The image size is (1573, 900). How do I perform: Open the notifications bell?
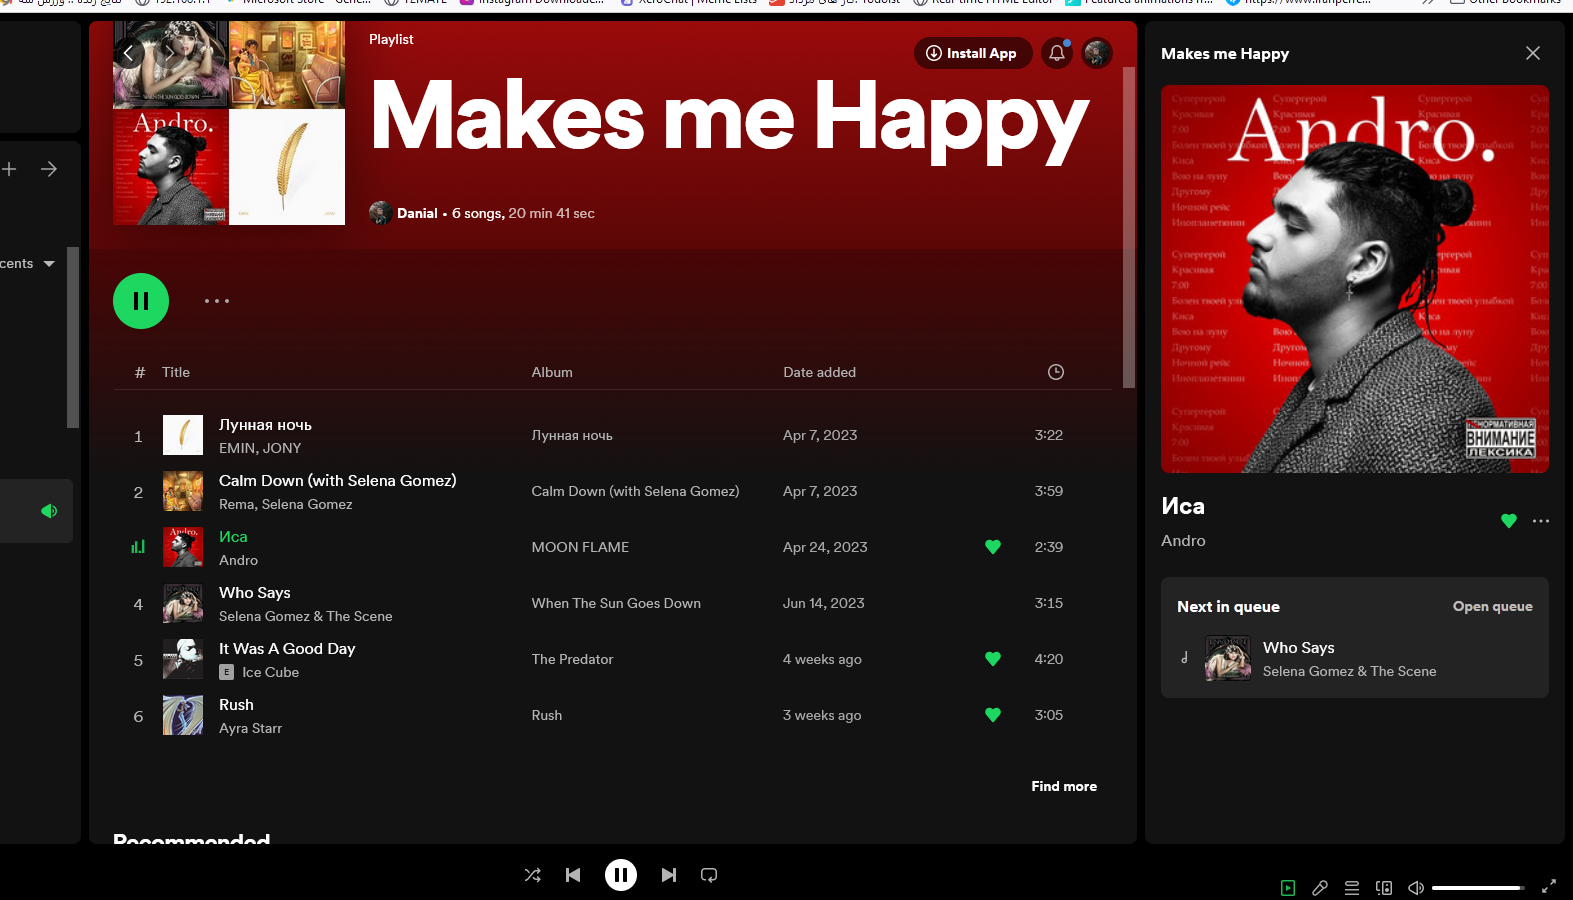coord(1057,53)
